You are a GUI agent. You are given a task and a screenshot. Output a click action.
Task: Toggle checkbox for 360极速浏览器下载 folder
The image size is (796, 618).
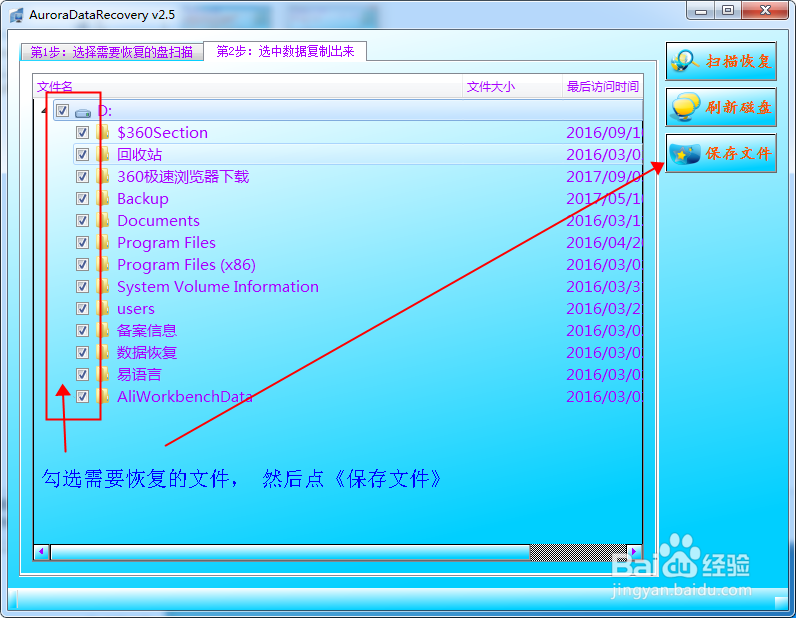pyautogui.click(x=82, y=177)
